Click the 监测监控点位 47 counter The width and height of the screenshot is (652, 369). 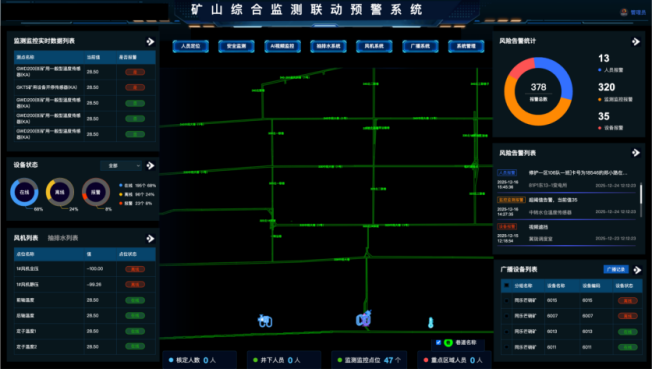369,360
